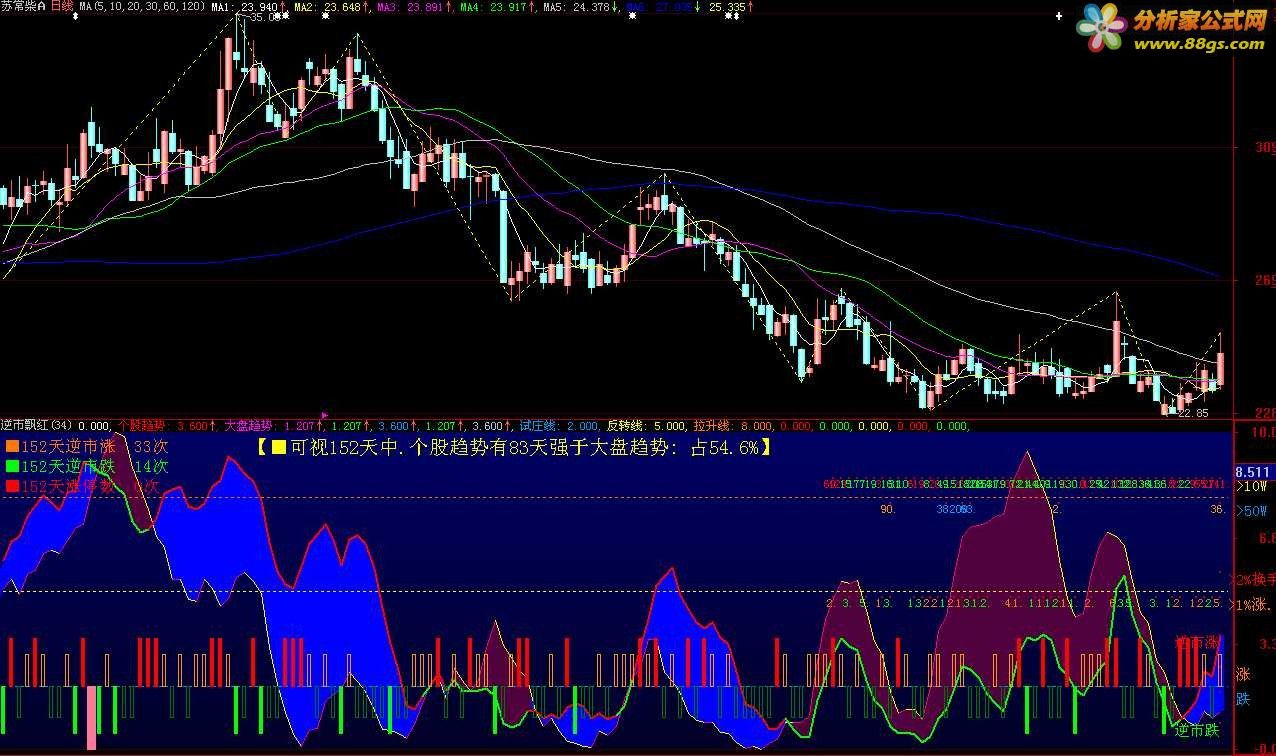Select the MA2: 23.648 value
Viewport: 1276px width, 756px height.
(x=330, y=6)
